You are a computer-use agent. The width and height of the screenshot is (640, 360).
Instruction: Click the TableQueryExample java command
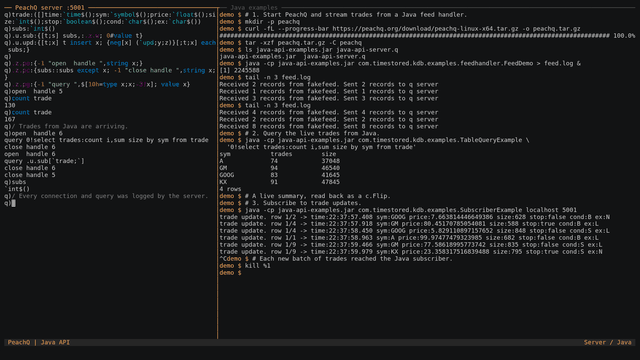pos(387,140)
